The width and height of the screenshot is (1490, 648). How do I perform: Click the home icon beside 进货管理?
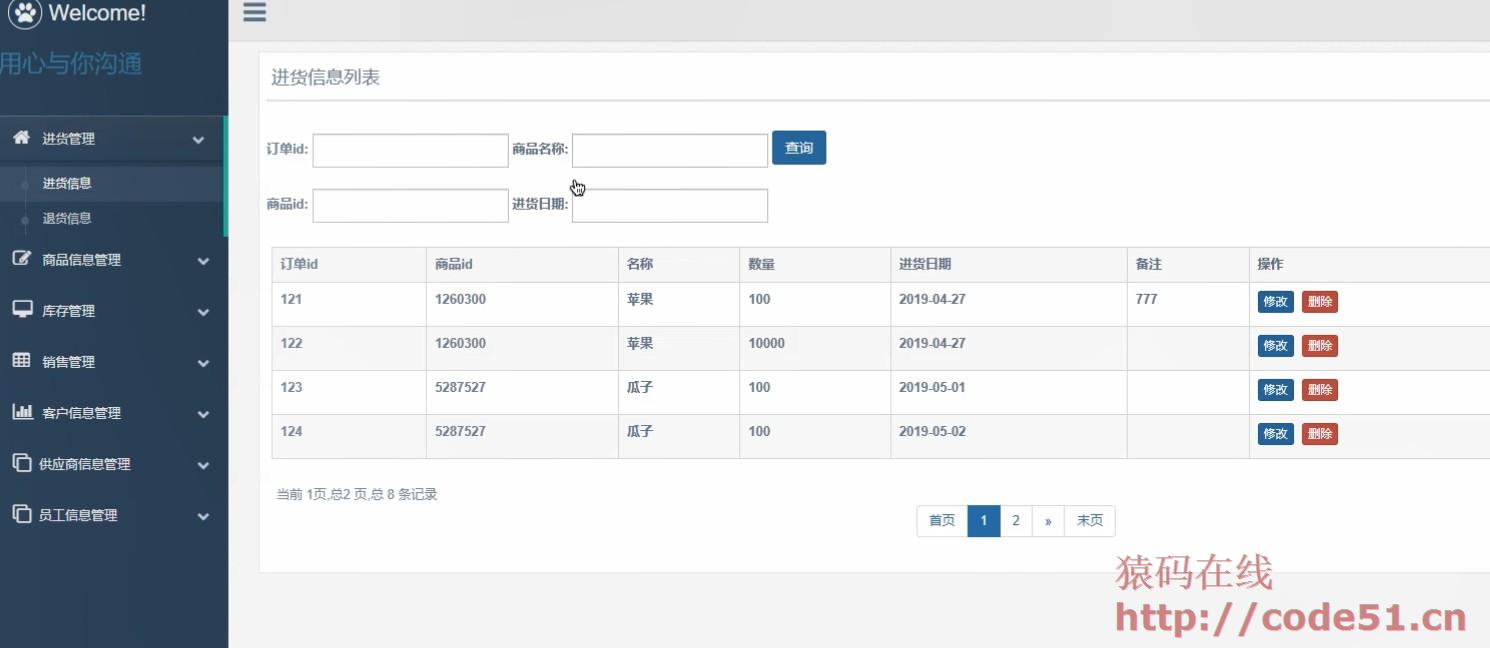(x=21, y=138)
